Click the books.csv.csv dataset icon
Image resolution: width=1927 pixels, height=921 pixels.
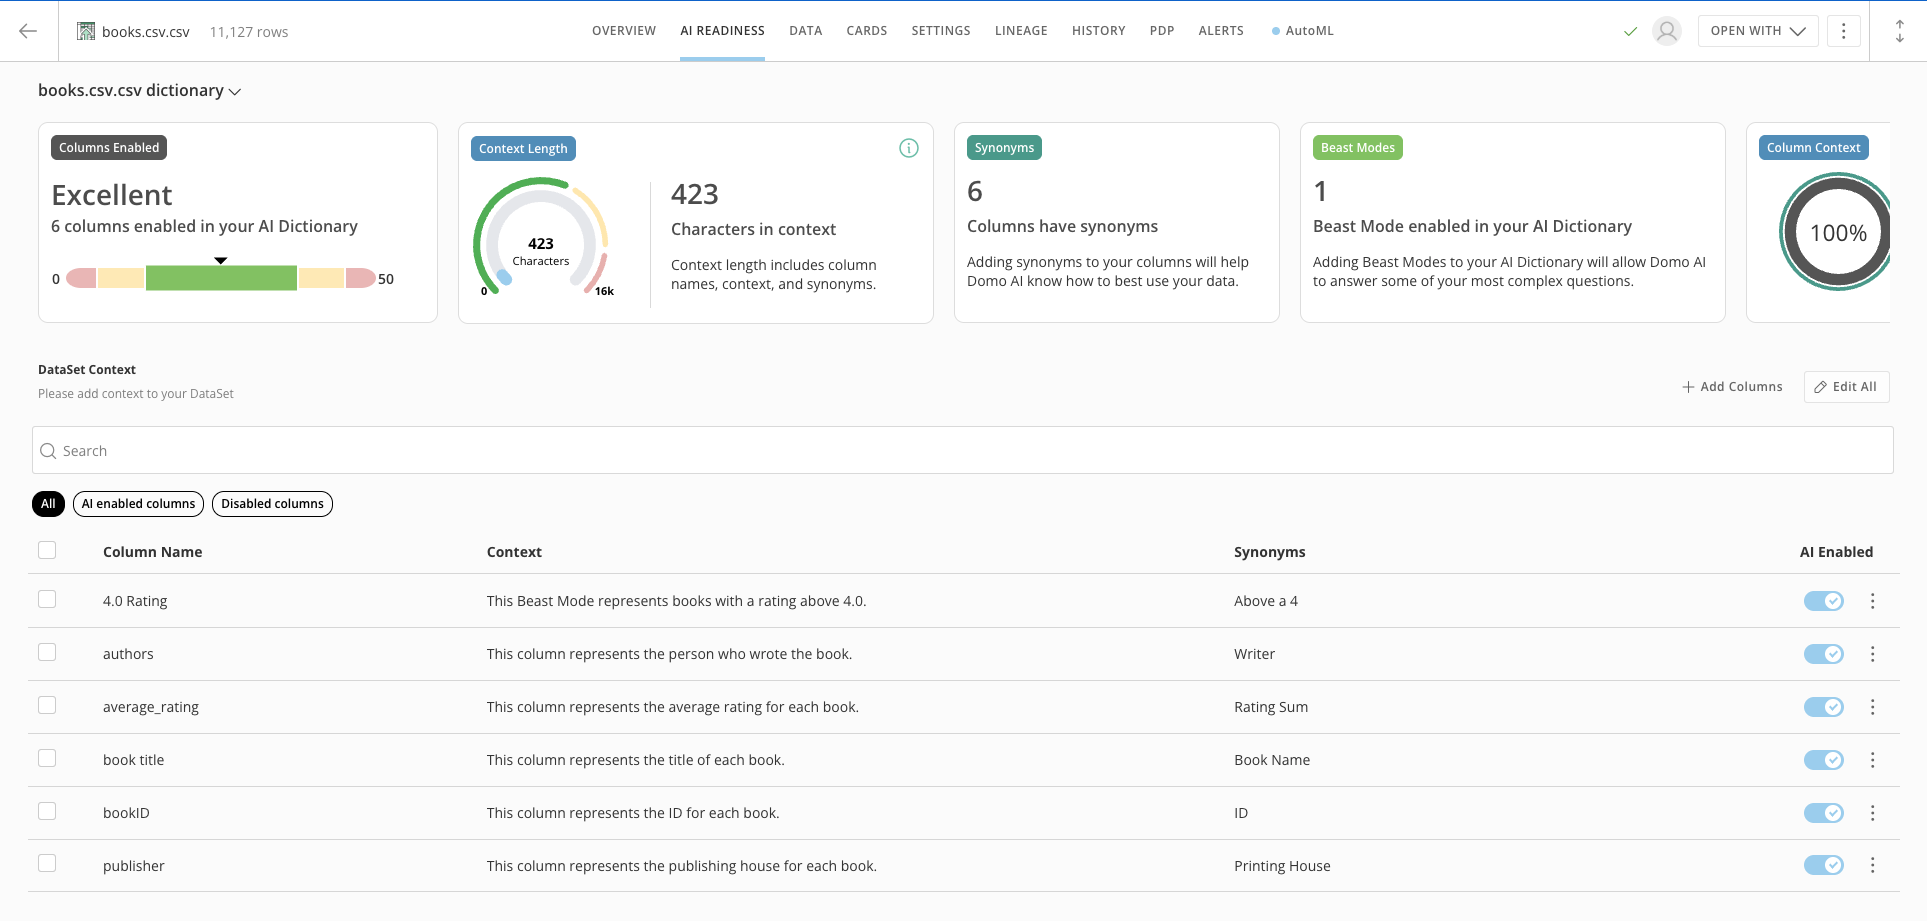pos(86,31)
